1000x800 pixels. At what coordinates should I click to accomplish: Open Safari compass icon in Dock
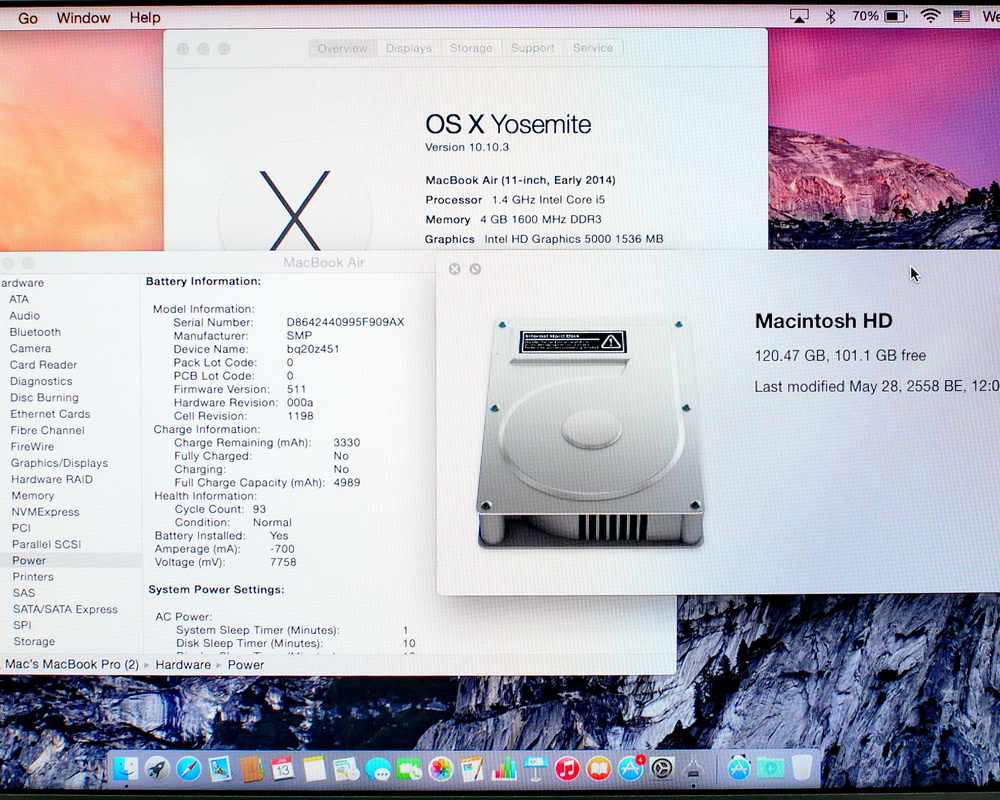click(x=189, y=769)
